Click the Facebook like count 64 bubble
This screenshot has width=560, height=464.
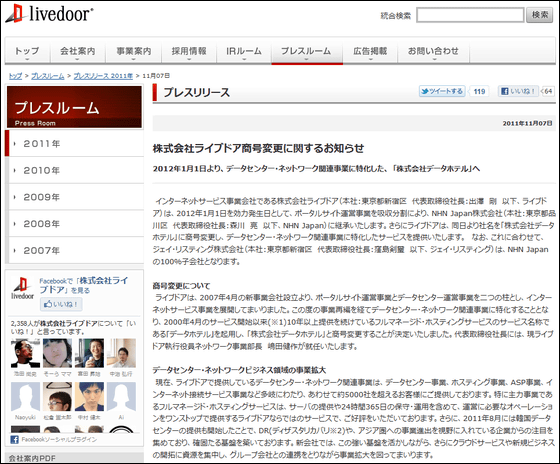pos(548,91)
